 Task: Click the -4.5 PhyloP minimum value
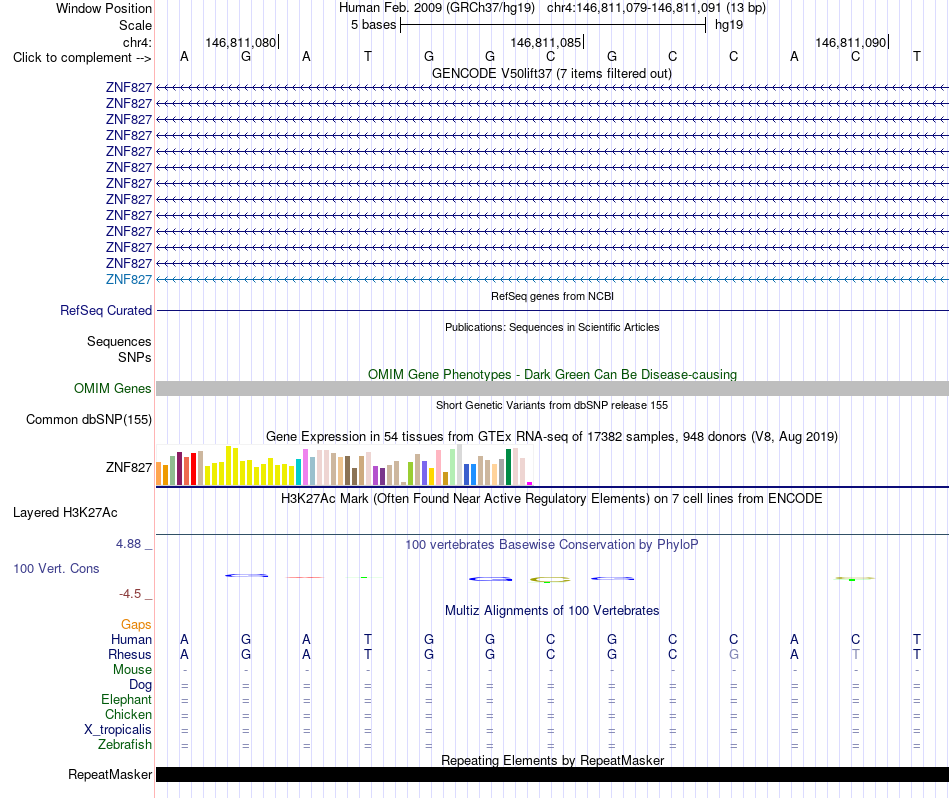pos(130,594)
